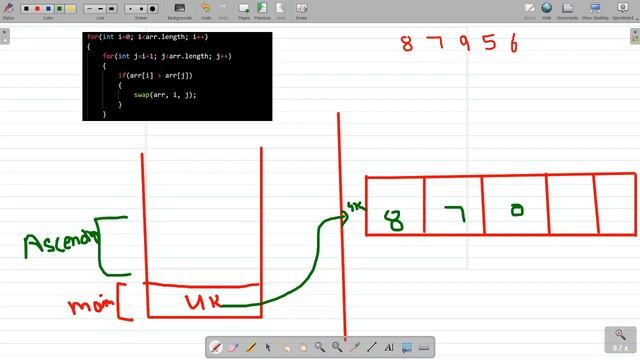Select the blue pen color

point(48,9)
